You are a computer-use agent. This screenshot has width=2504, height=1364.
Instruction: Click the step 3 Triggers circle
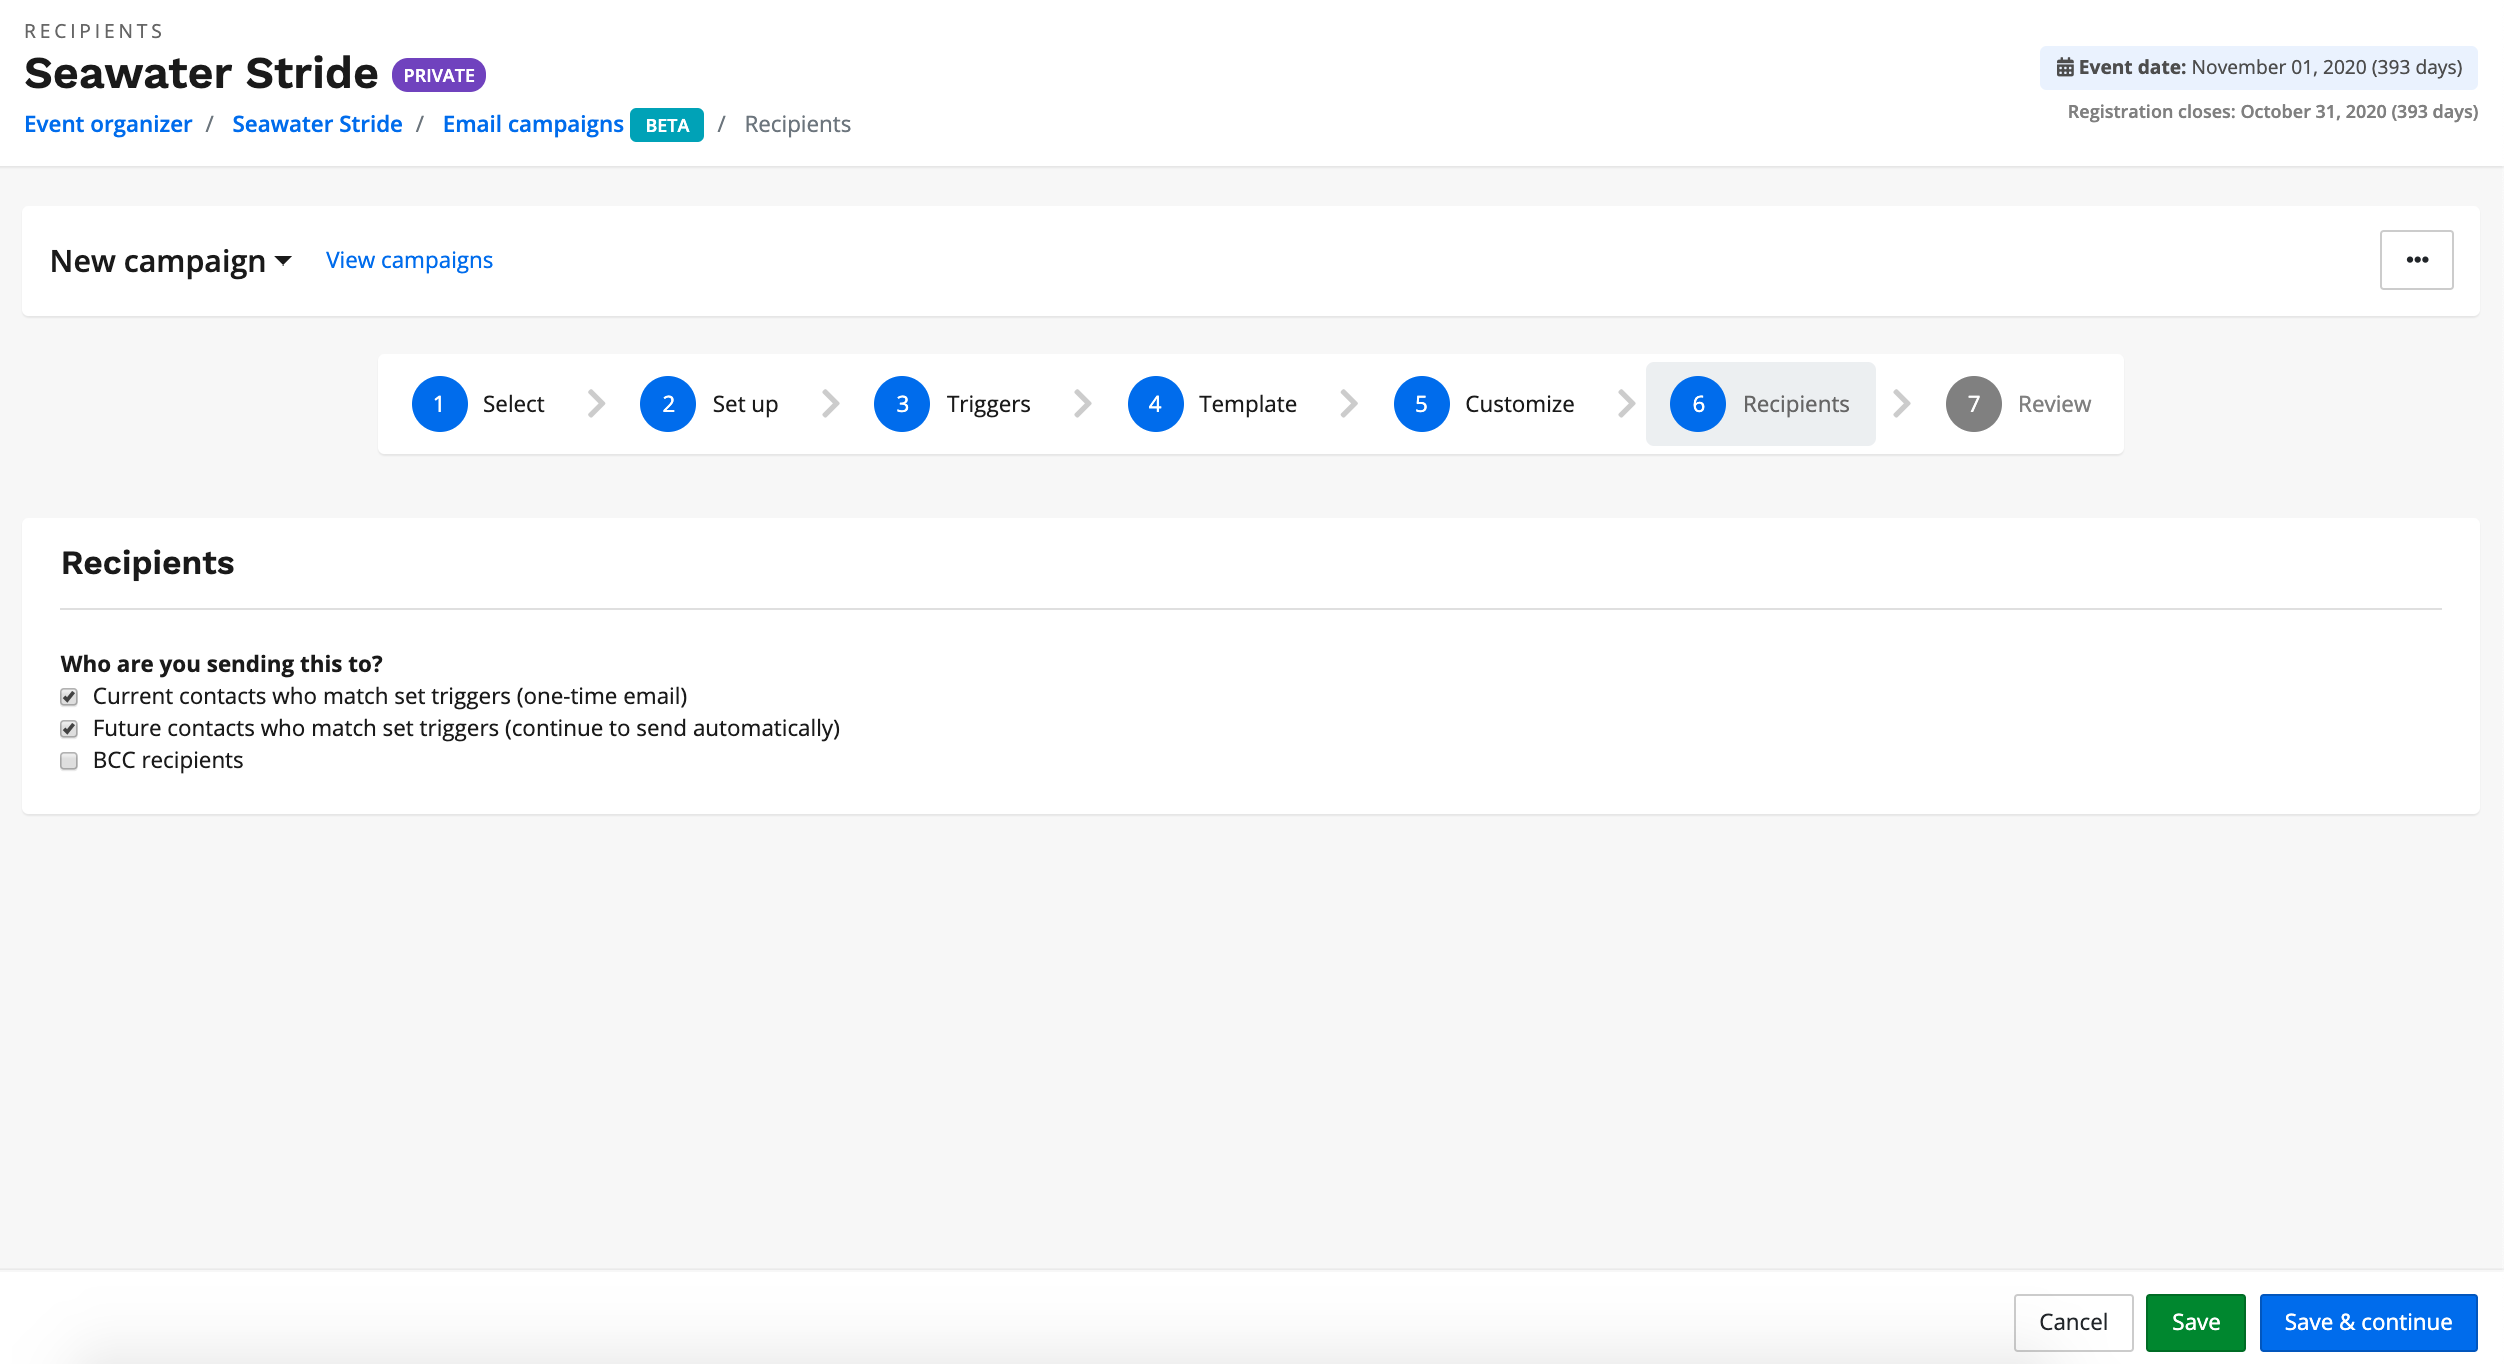[x=902, y=404]
